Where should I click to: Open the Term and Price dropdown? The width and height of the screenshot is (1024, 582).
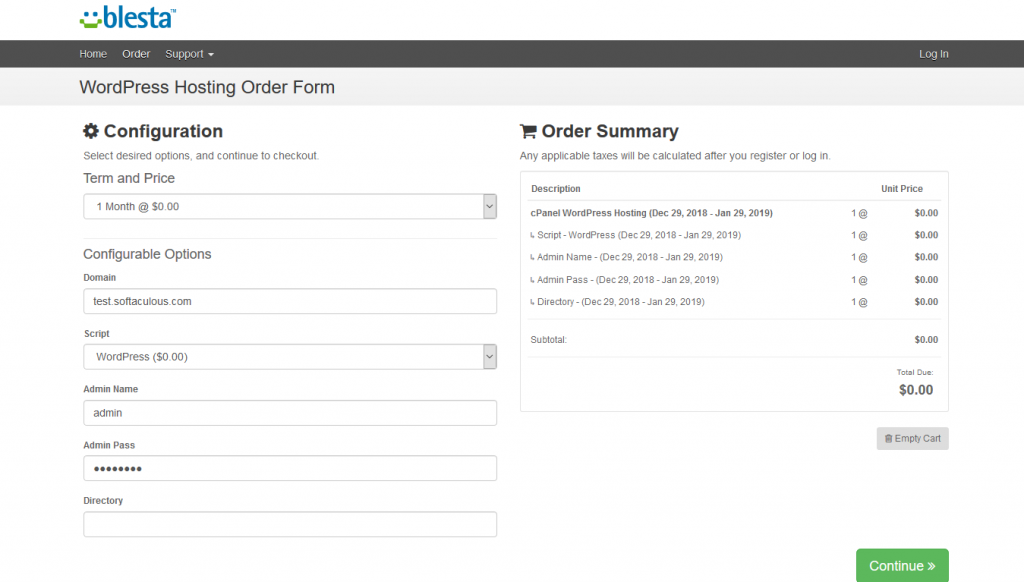click(x=290, y=206)
